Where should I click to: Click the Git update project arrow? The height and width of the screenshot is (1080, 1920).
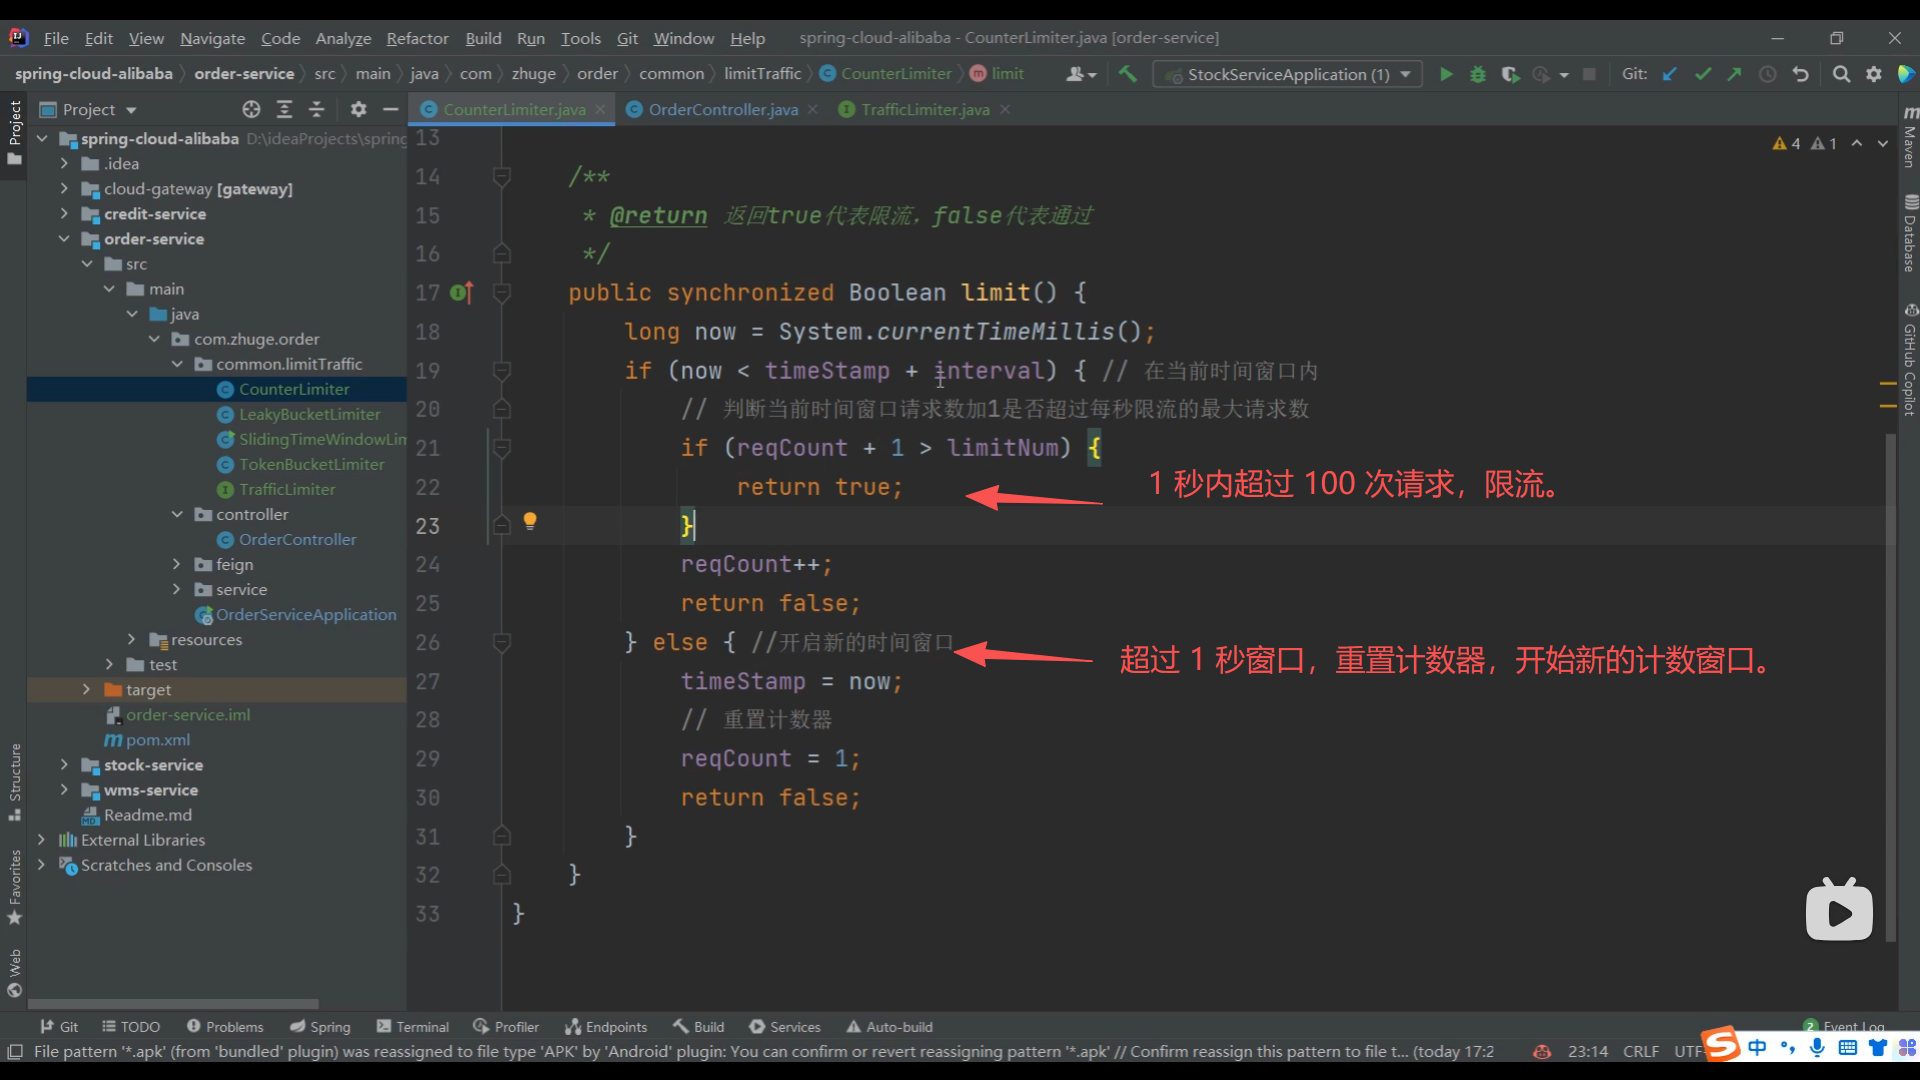[x=1670, y=74]
